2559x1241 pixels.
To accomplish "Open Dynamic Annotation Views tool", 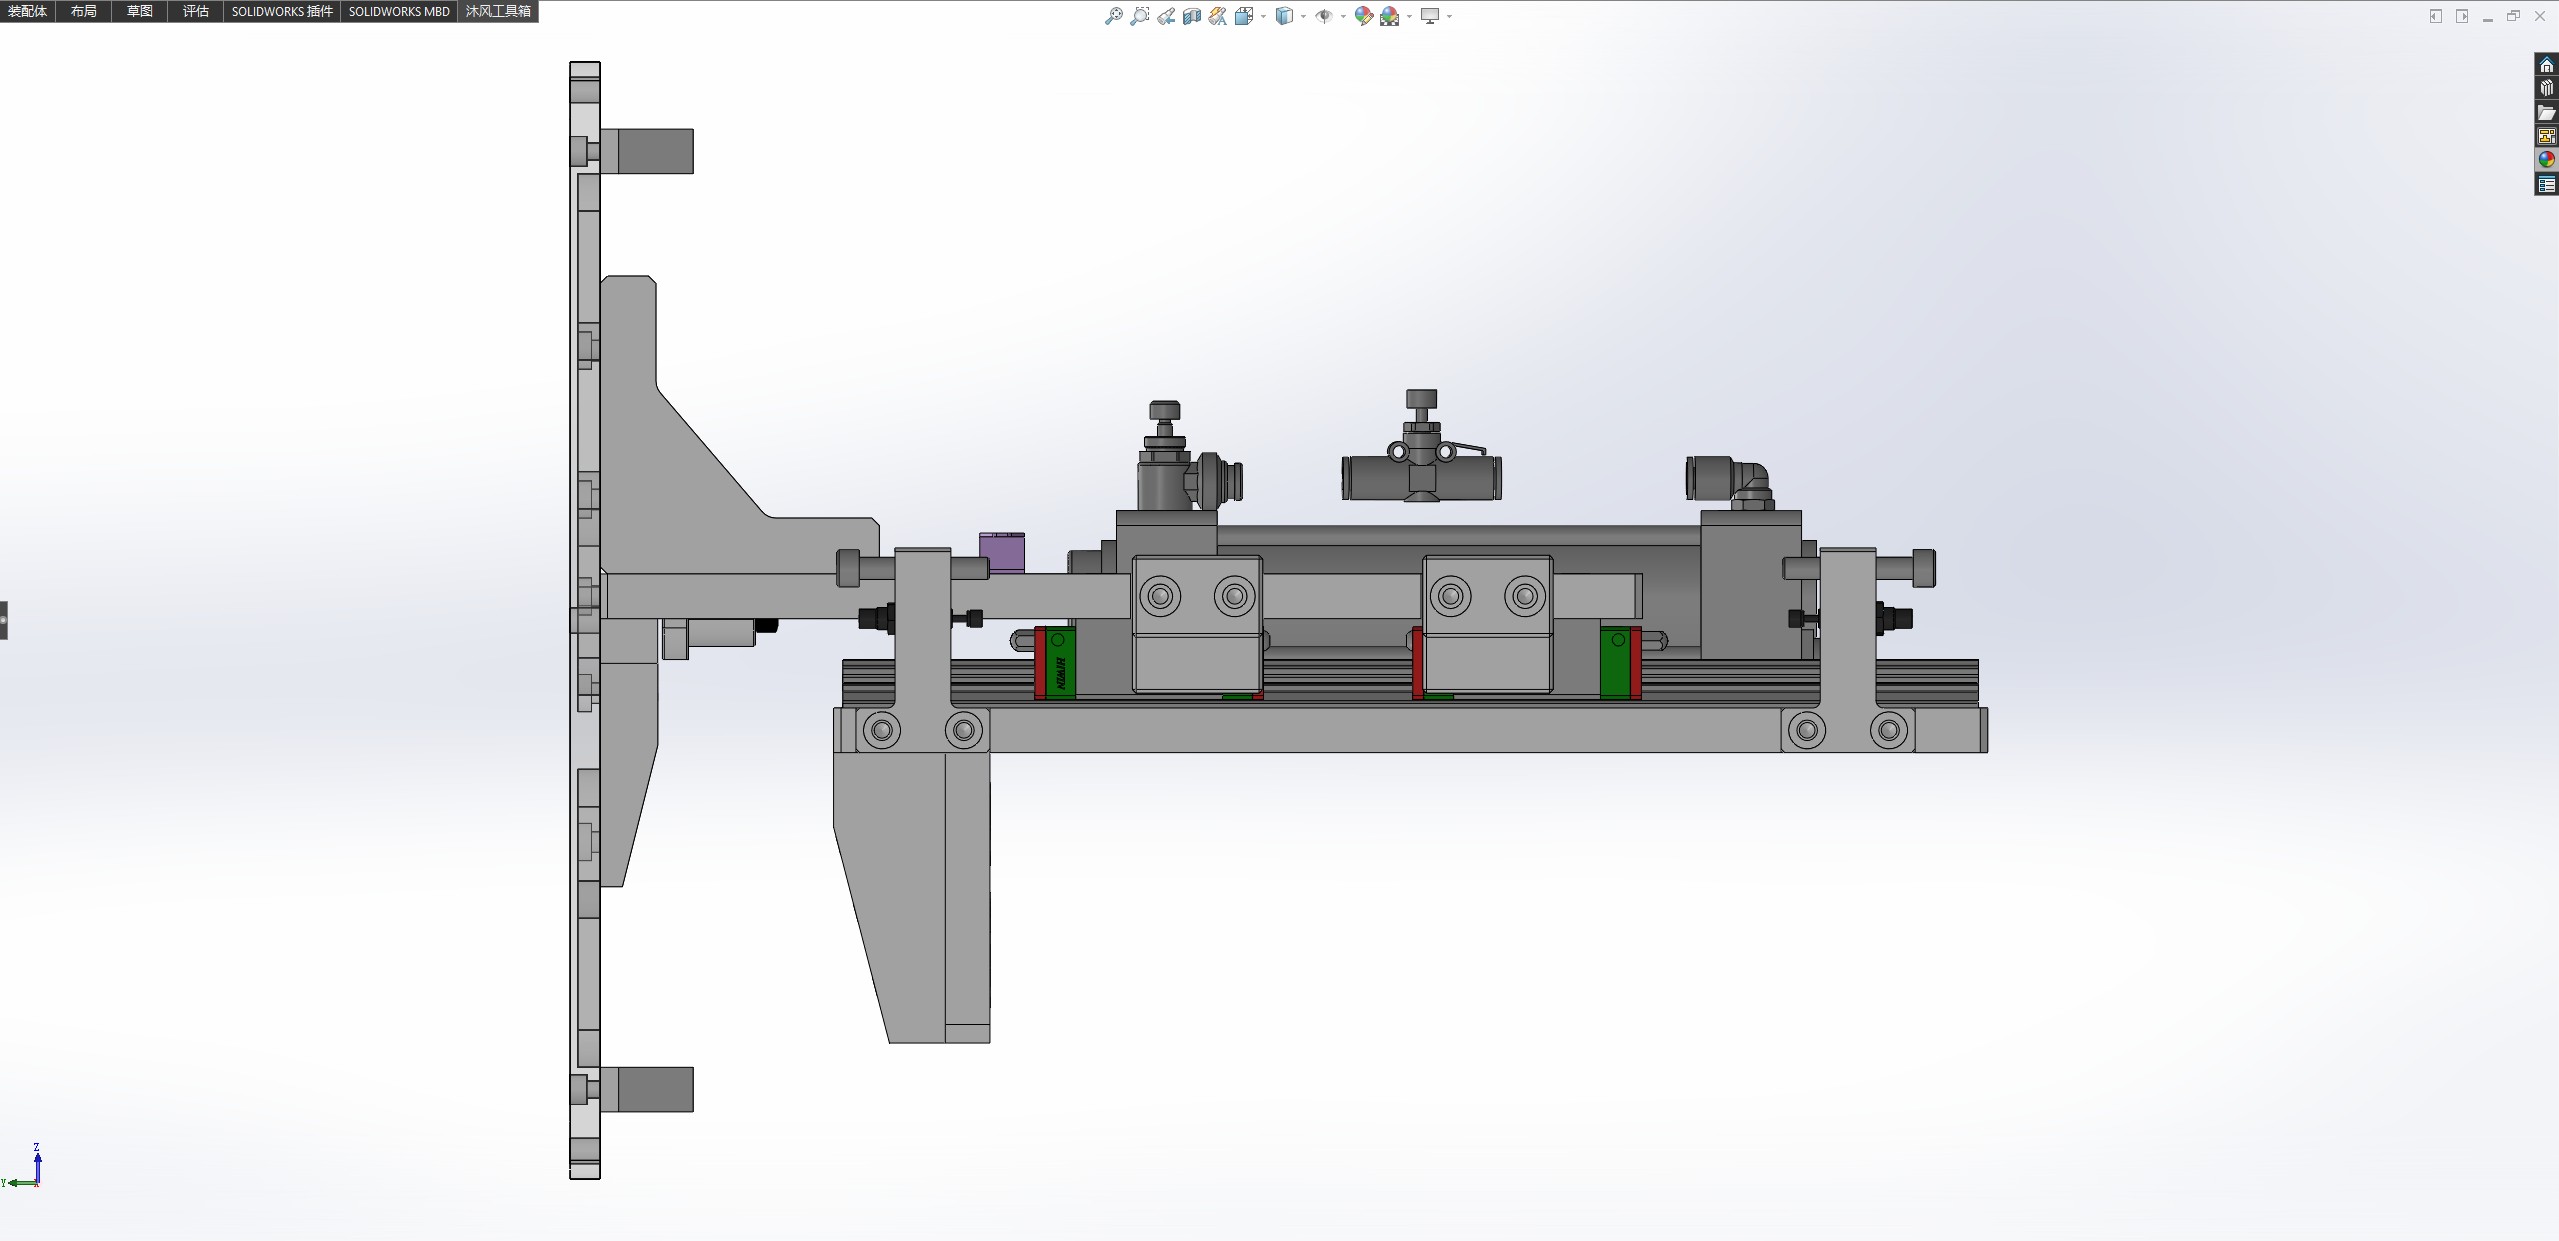I will 1217,16.
